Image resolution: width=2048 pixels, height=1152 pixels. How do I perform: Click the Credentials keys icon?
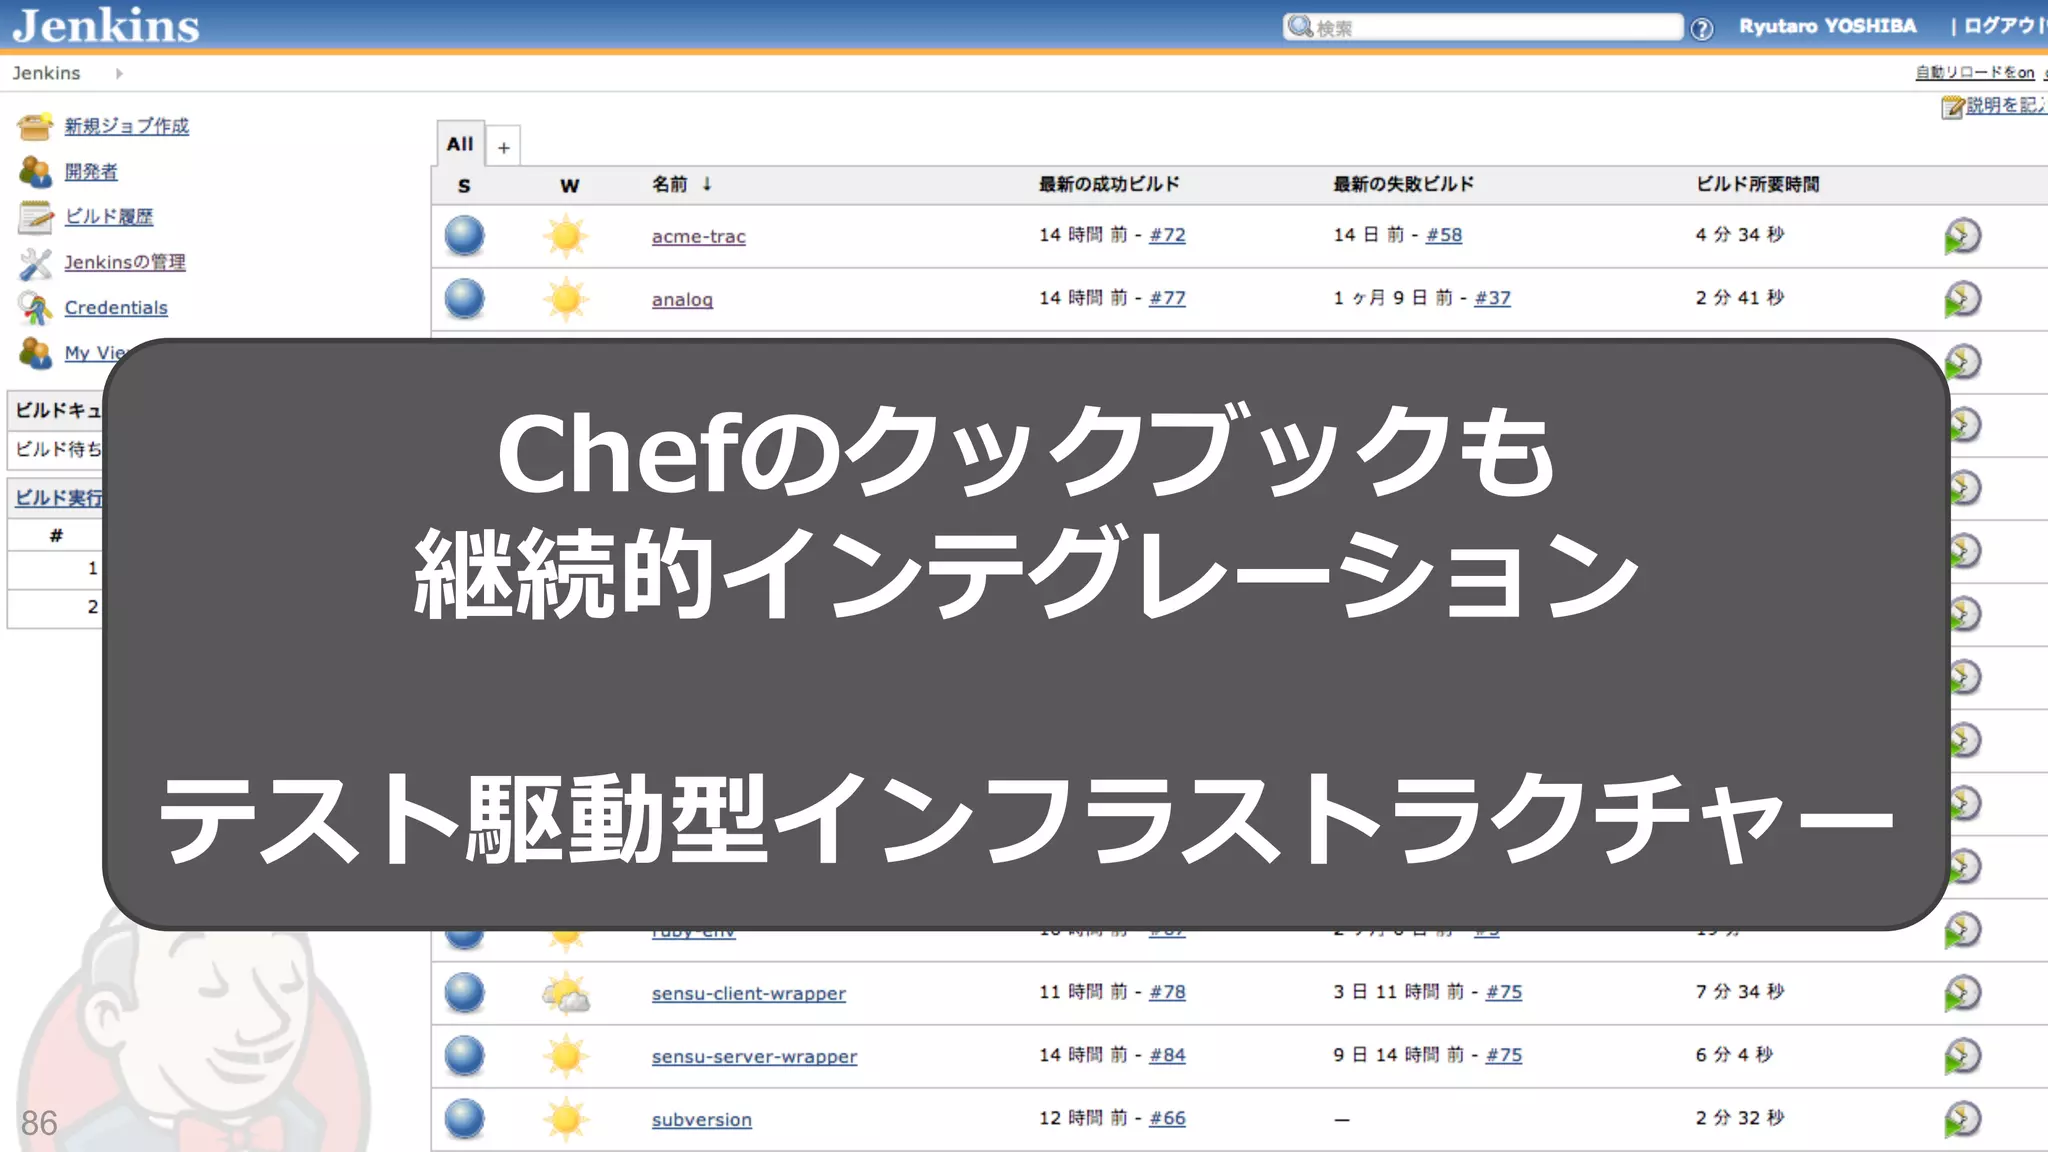pyautogui.click(x=35, y=308)
